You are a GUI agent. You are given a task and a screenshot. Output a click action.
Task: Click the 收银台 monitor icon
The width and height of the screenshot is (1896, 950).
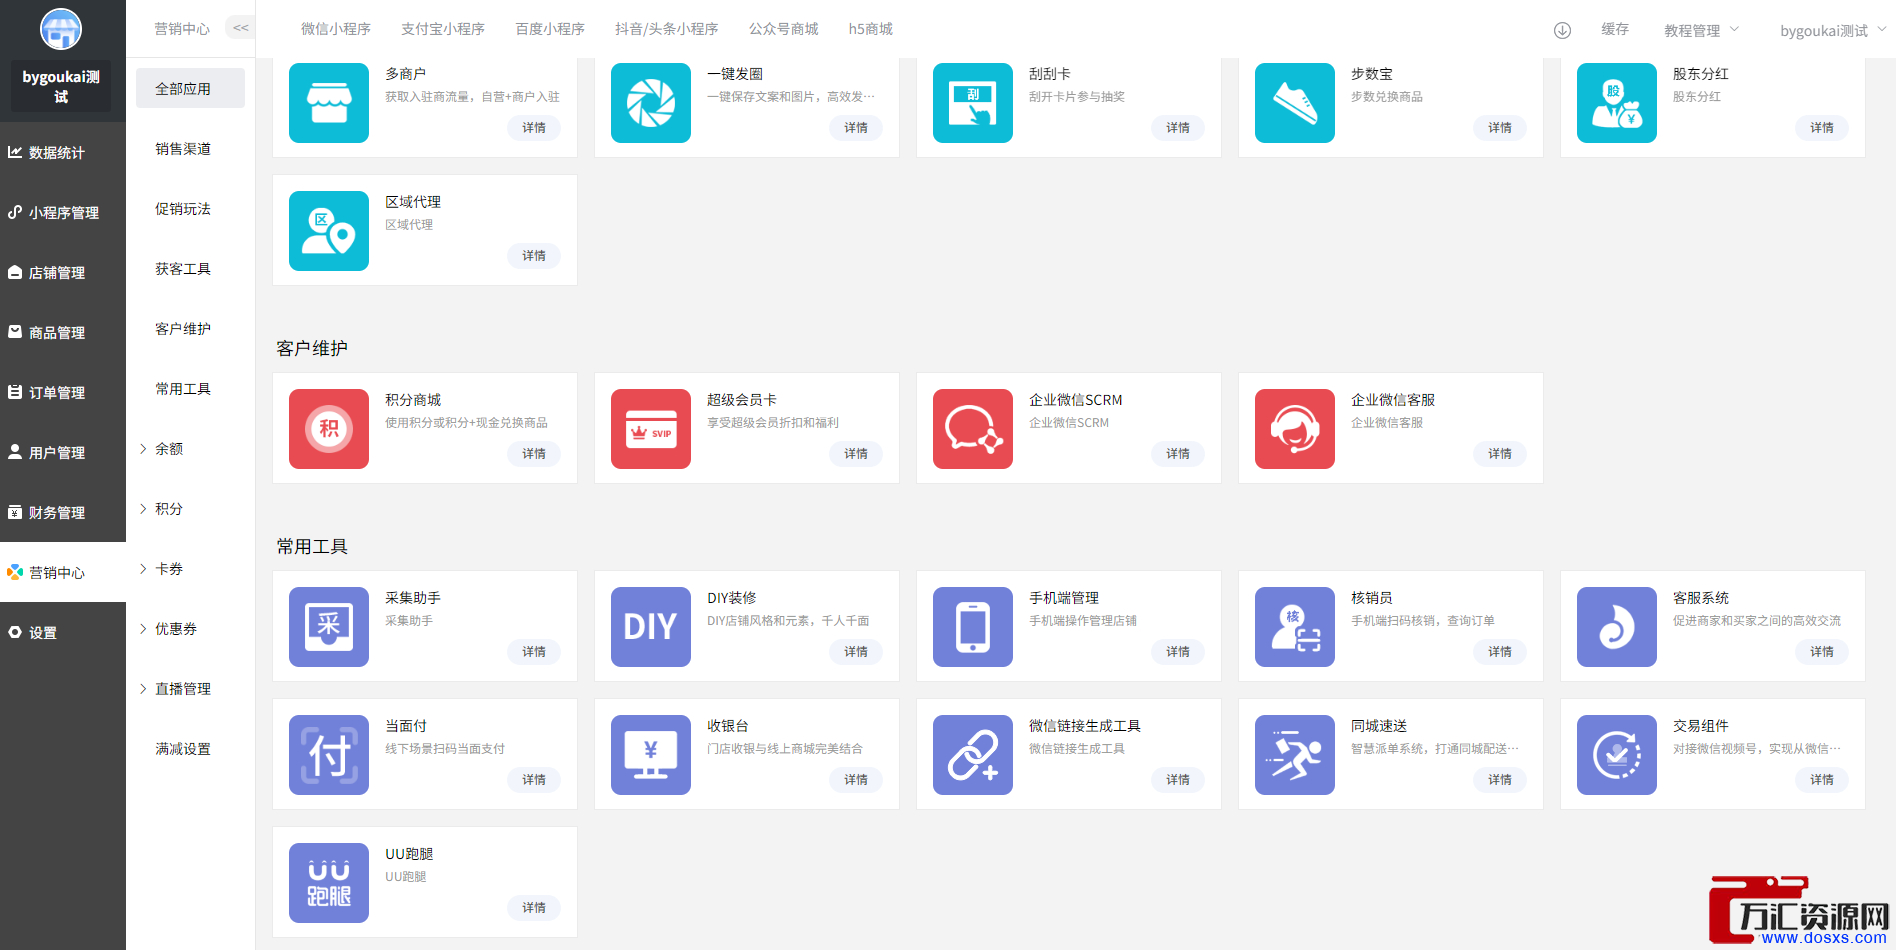pos(650,755)
